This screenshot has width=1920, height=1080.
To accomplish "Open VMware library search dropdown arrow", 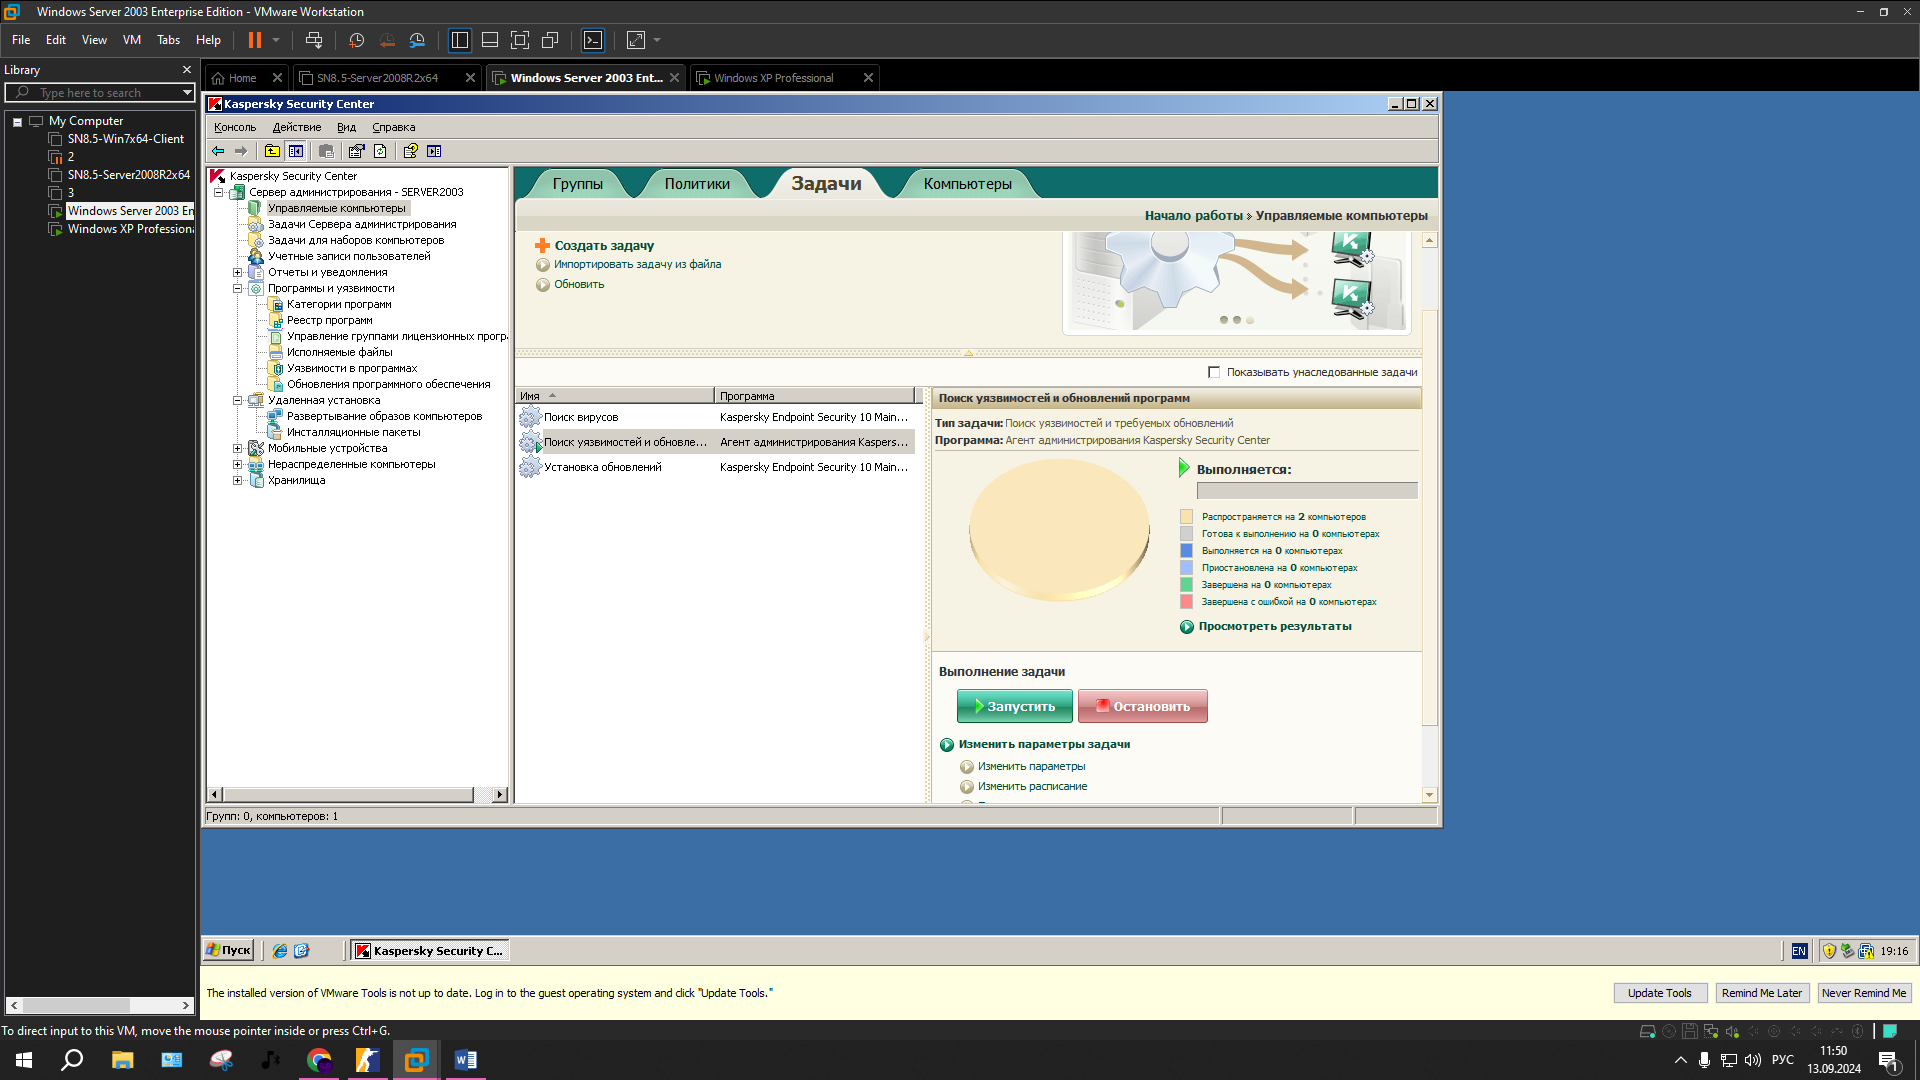I will pos(187,92).
